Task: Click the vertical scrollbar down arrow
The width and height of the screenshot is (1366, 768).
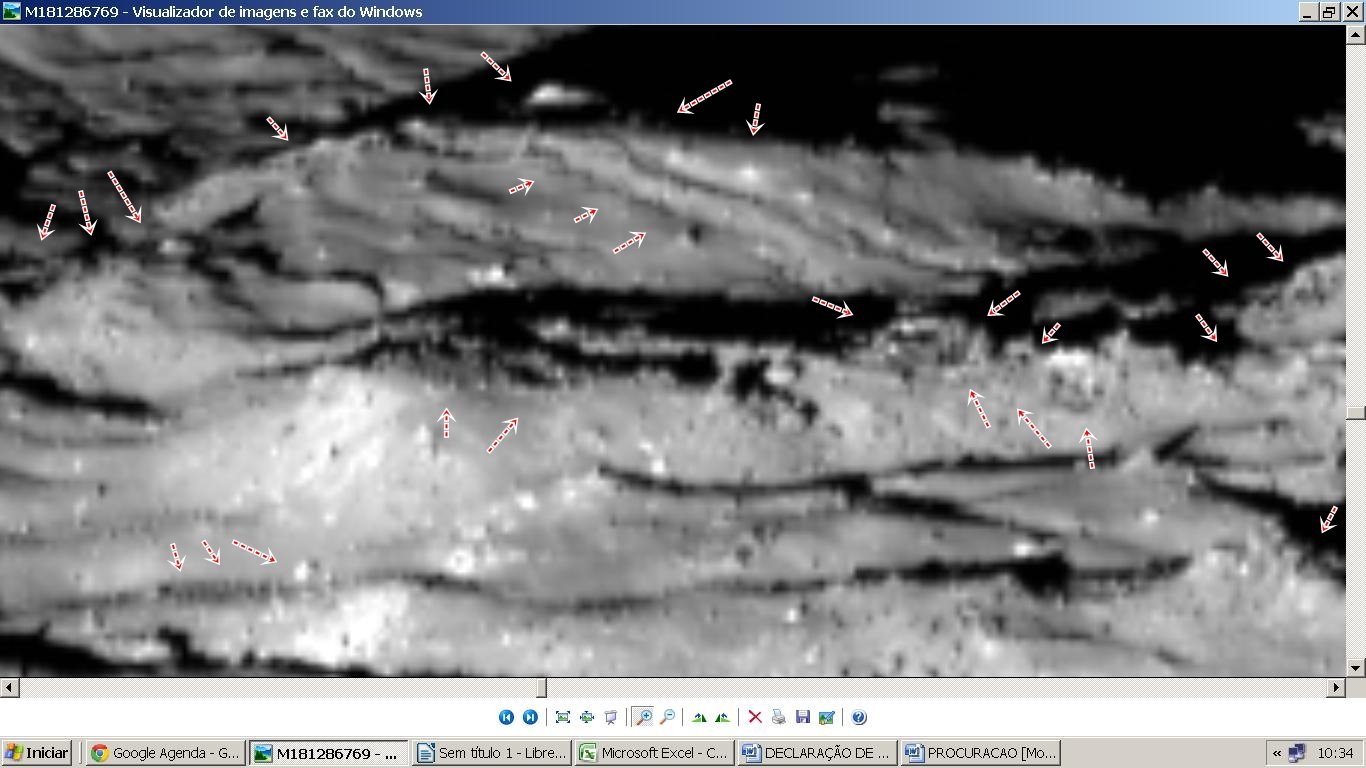Action: 1356,667
